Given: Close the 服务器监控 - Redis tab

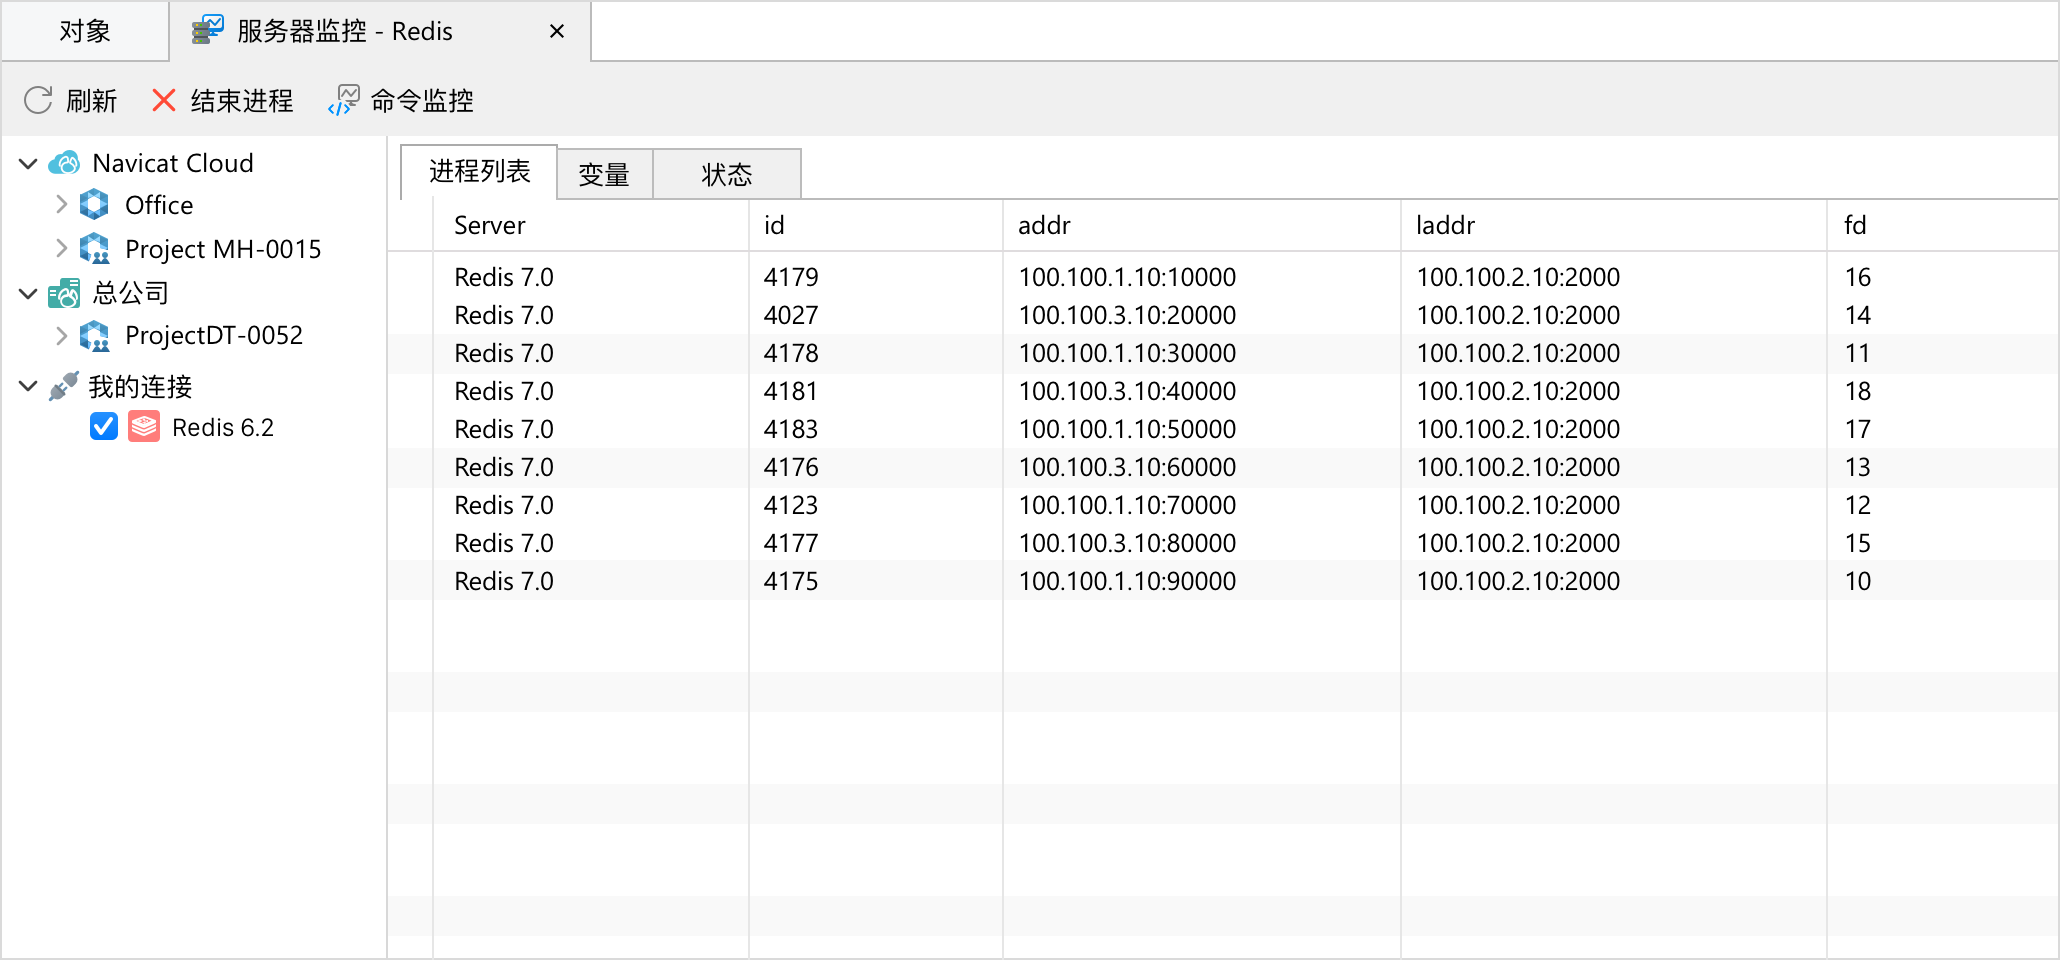Looking at the screenshot, I should tap(557, 31).
